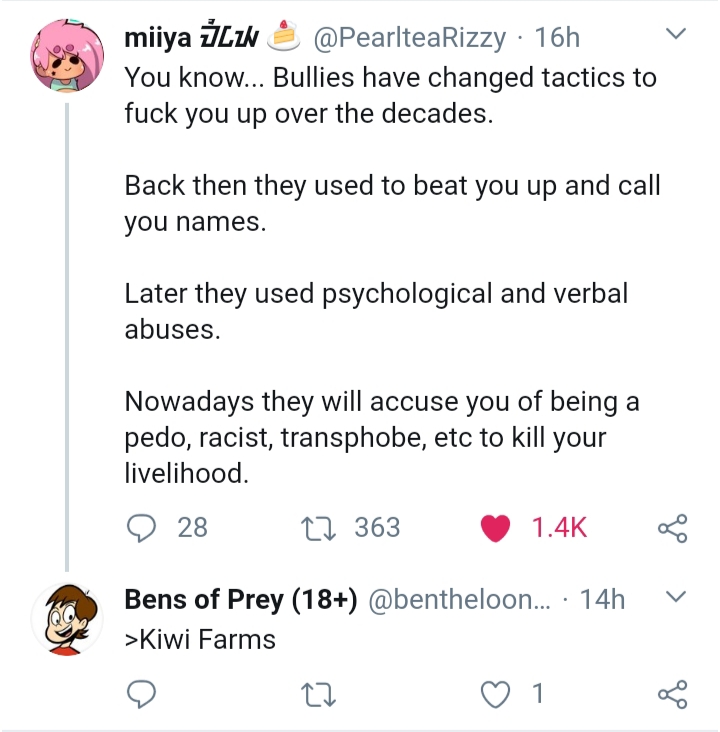Open the tweet text about bullies changing tactics
Viewport: 720px width, 732px height.
(x=392, y=275)
